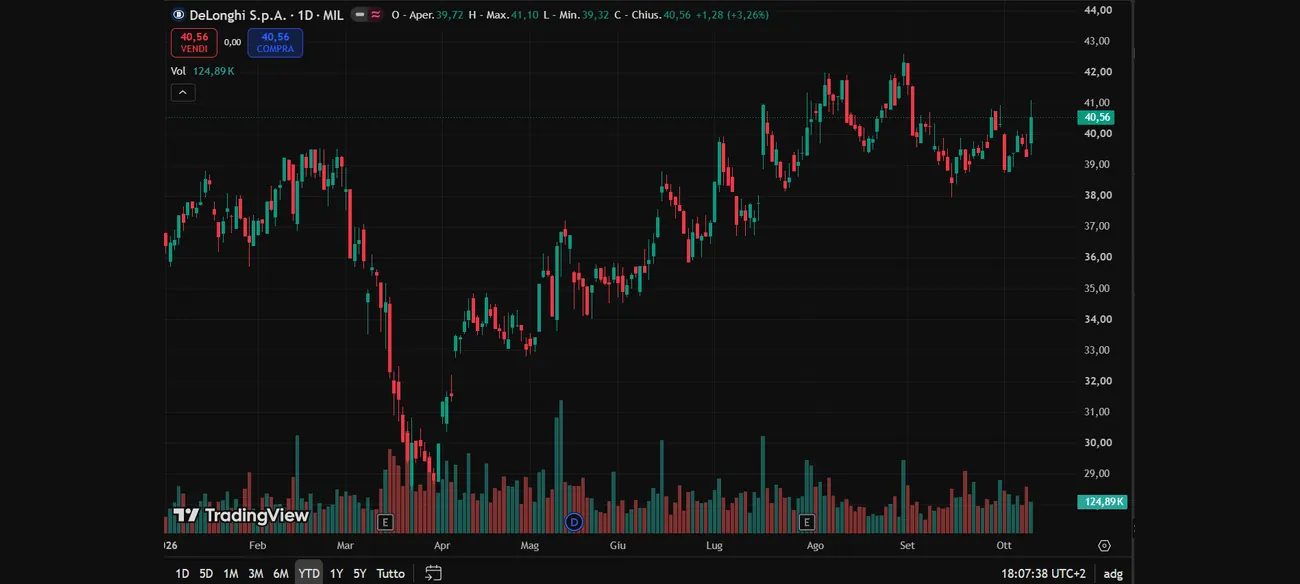Screen dimensions: 1300x584
Task: Select the 1M time range
Action: (x=231, y=573)
